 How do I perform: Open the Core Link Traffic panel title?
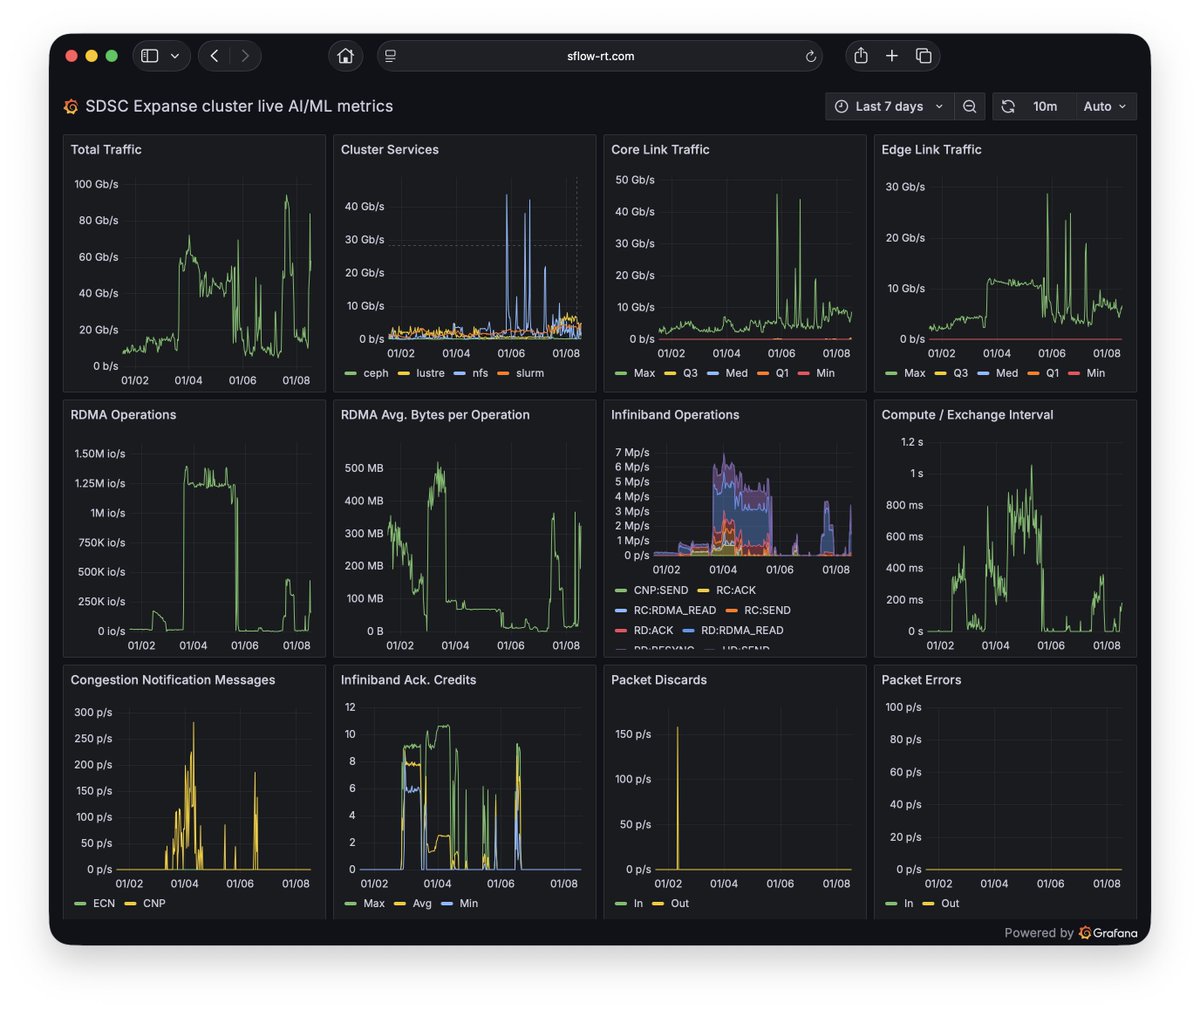pyautogui.click(x=660, y=149)
